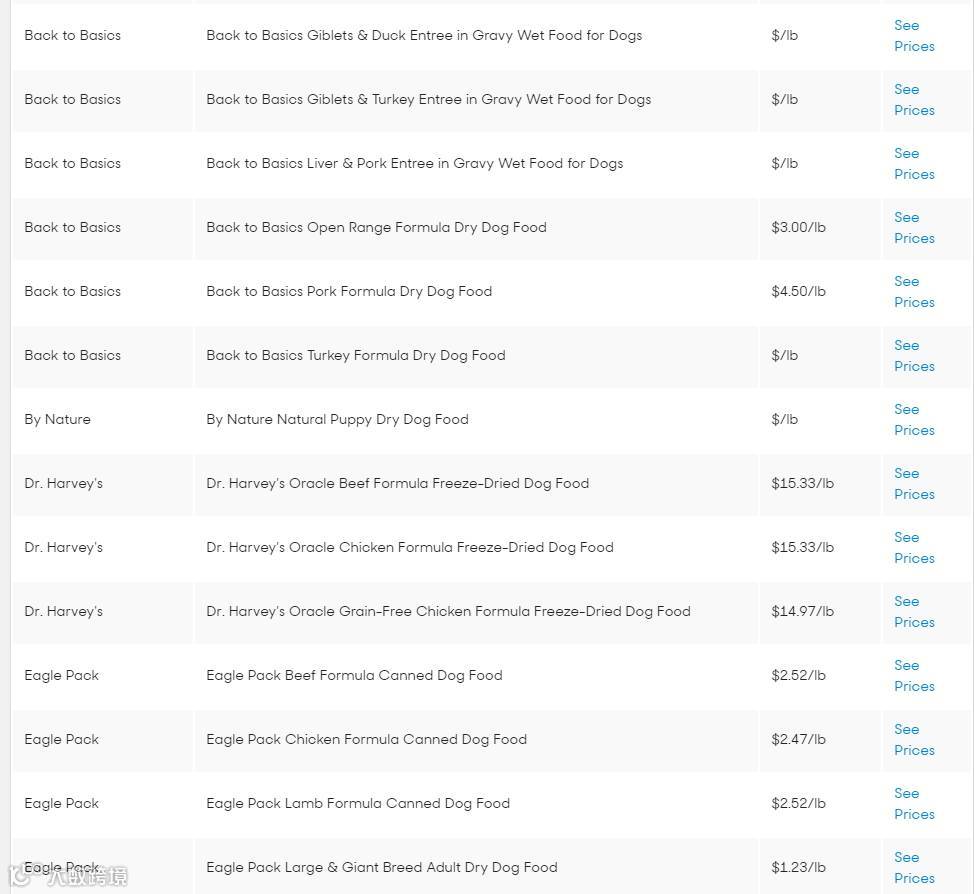Select Dr. Harvey's Oracle Beef Formula product name

pyautogui.click(x=398, y=483)
